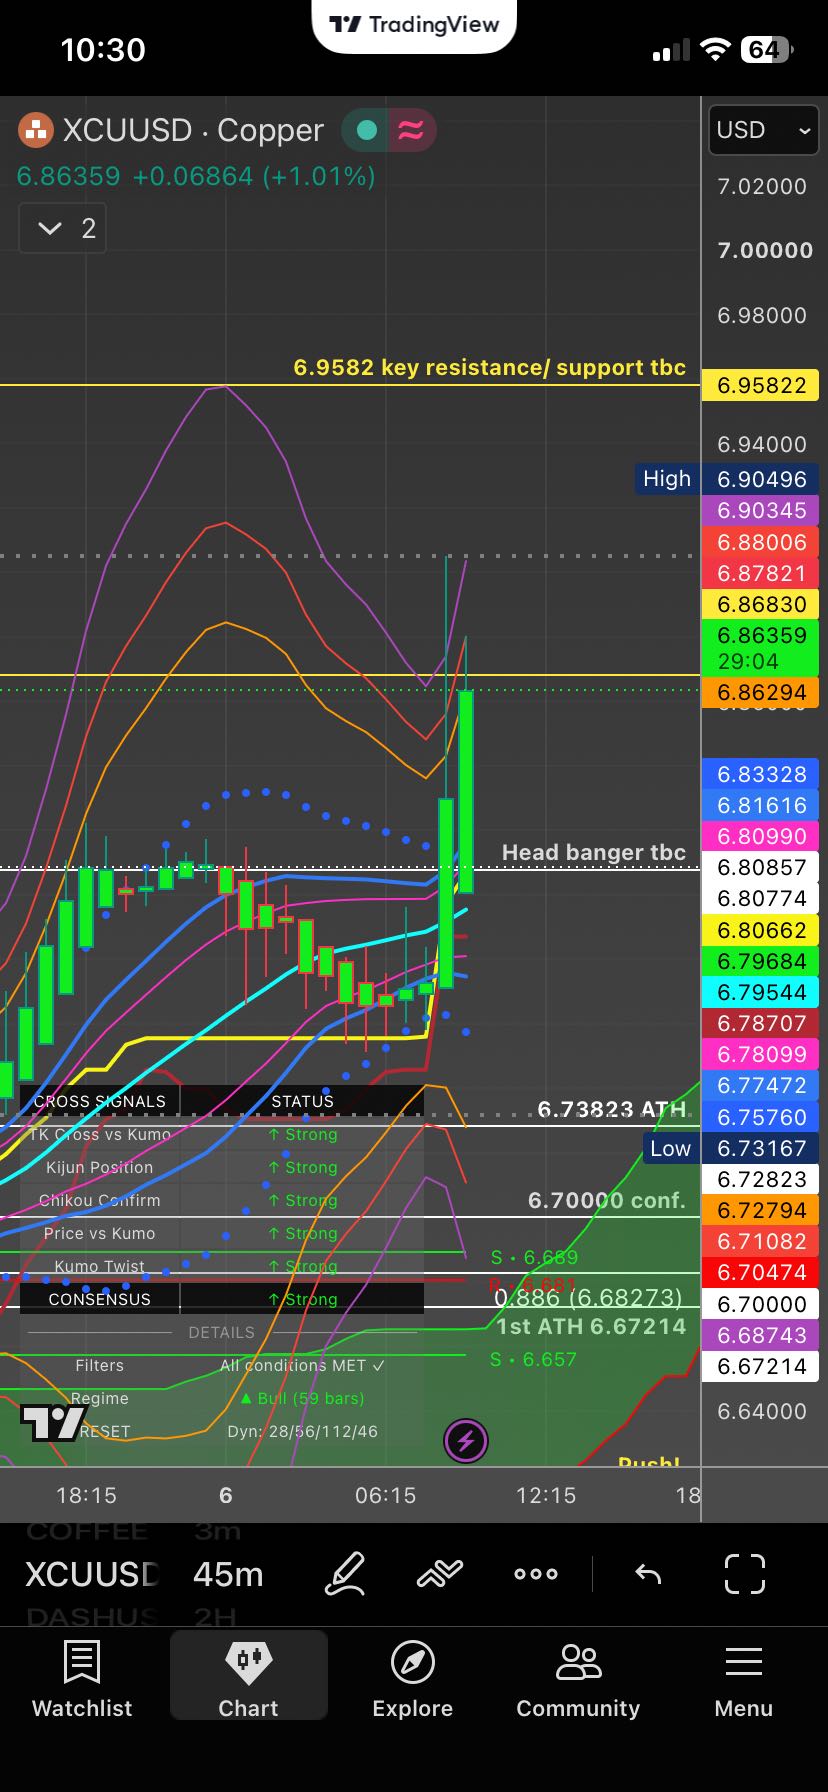Tap the battery indicator in status bar

(x=767, y=50)
